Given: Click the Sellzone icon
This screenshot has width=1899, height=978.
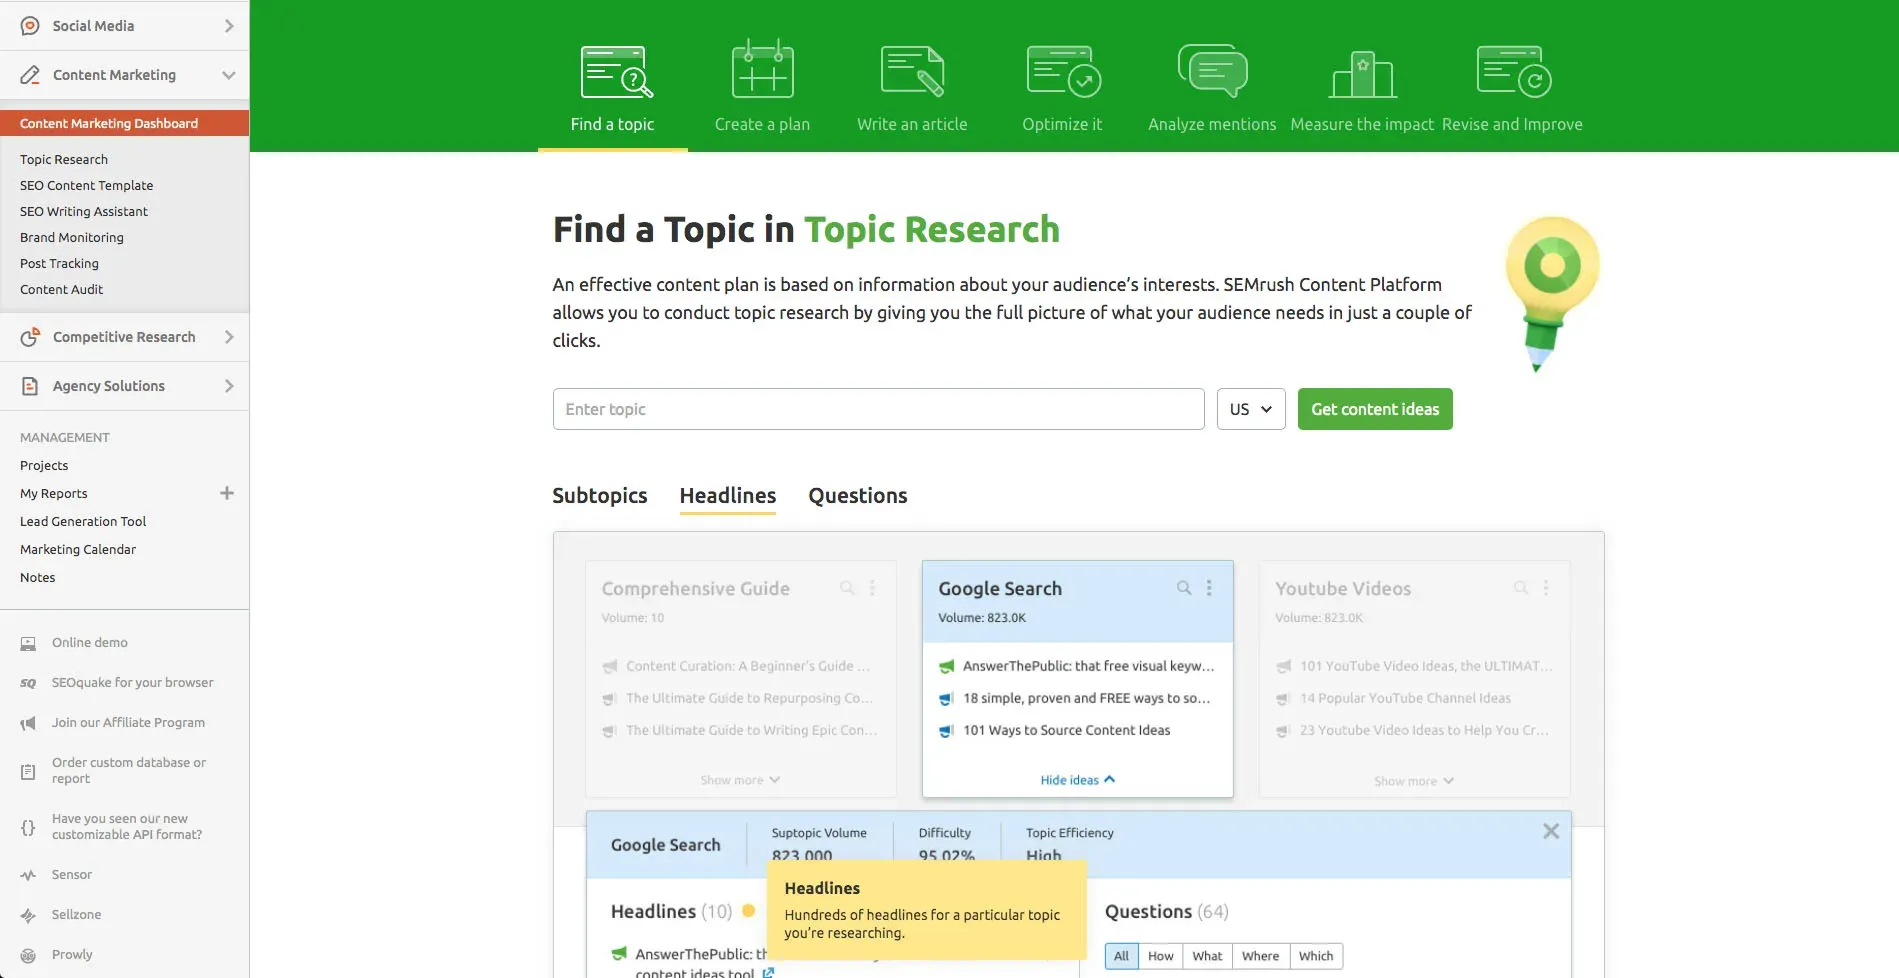Looking at the screenshot, I should [28, 915].
